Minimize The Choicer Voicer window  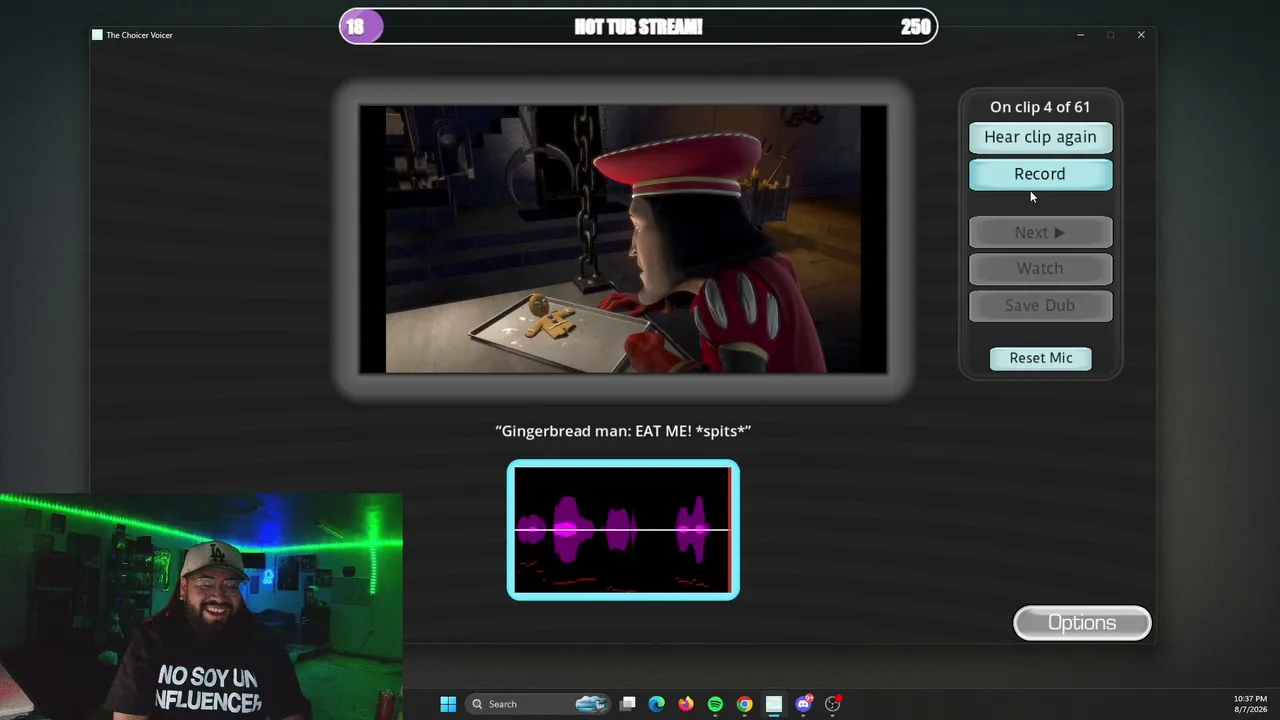coord(1080,35)
